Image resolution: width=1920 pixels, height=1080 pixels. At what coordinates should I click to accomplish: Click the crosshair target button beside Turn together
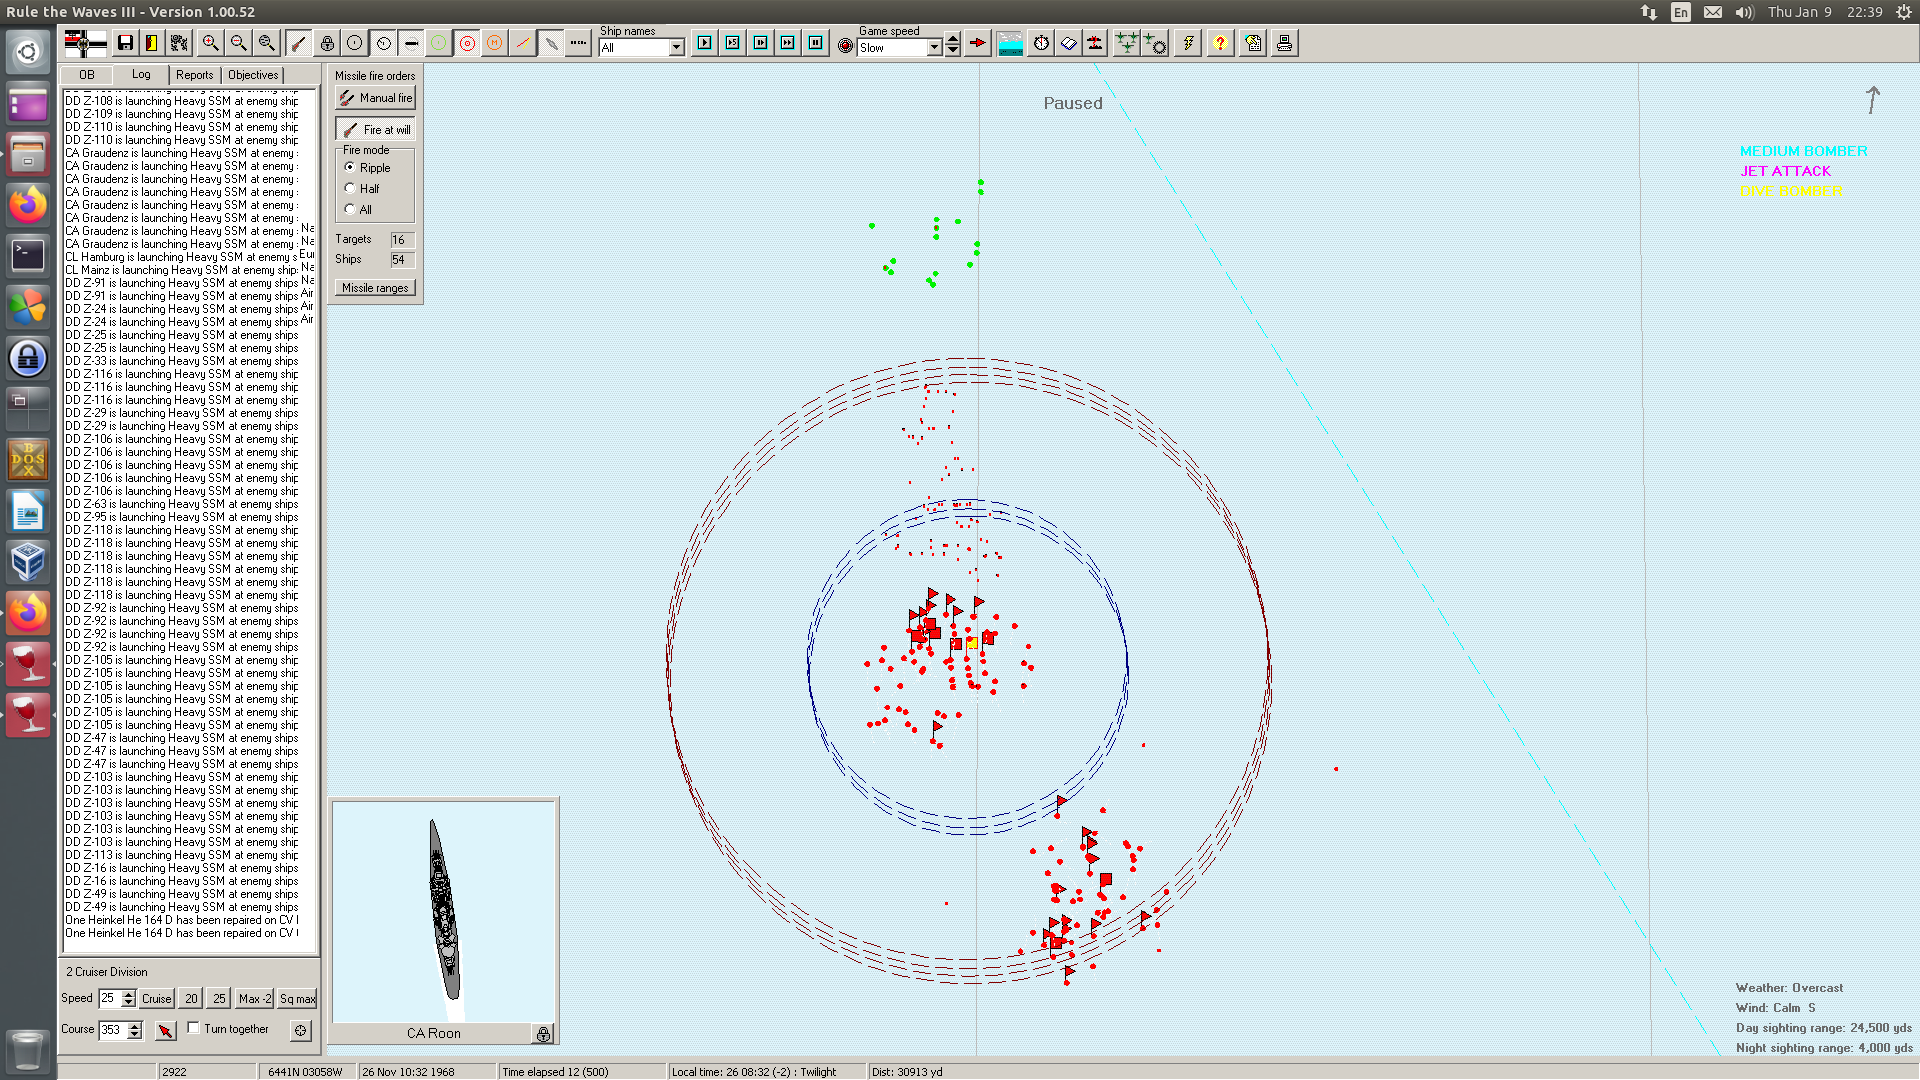point(300,1030)
